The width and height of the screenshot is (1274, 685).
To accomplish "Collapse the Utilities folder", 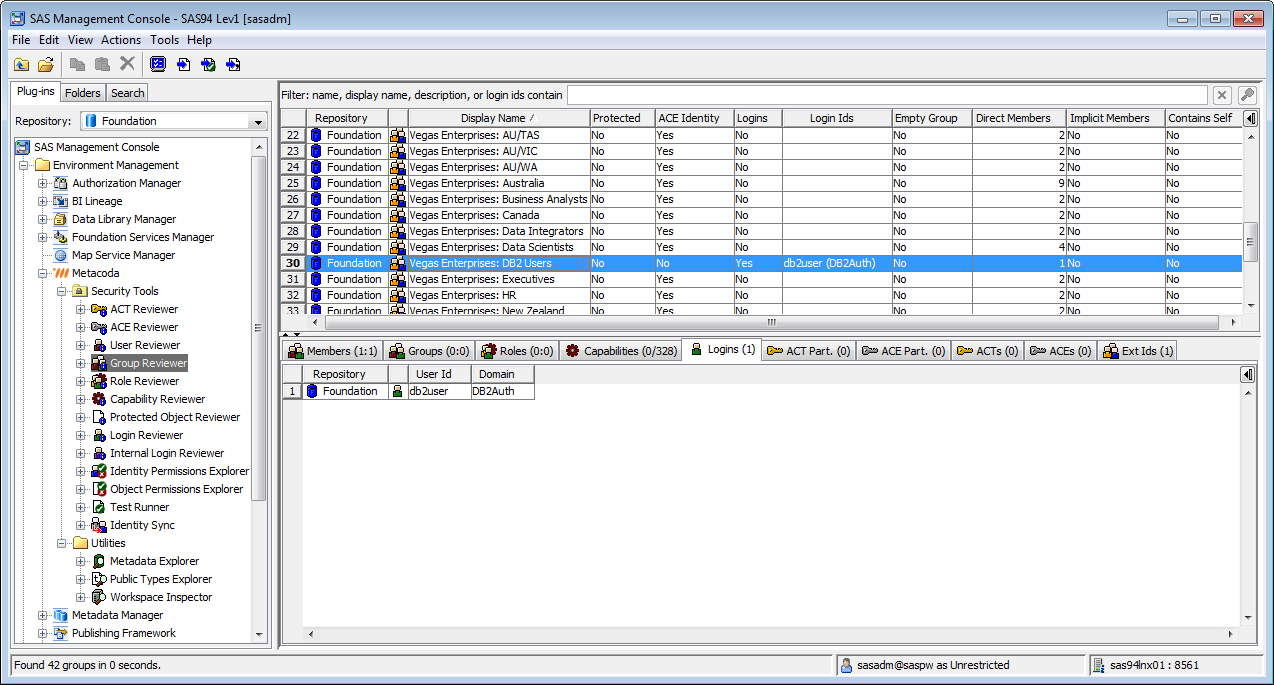I will 61,543.
